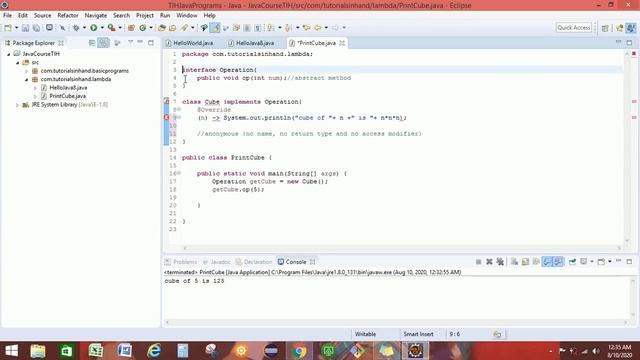
Task: Maximize the editor area
Action: [x=629, y=42]
